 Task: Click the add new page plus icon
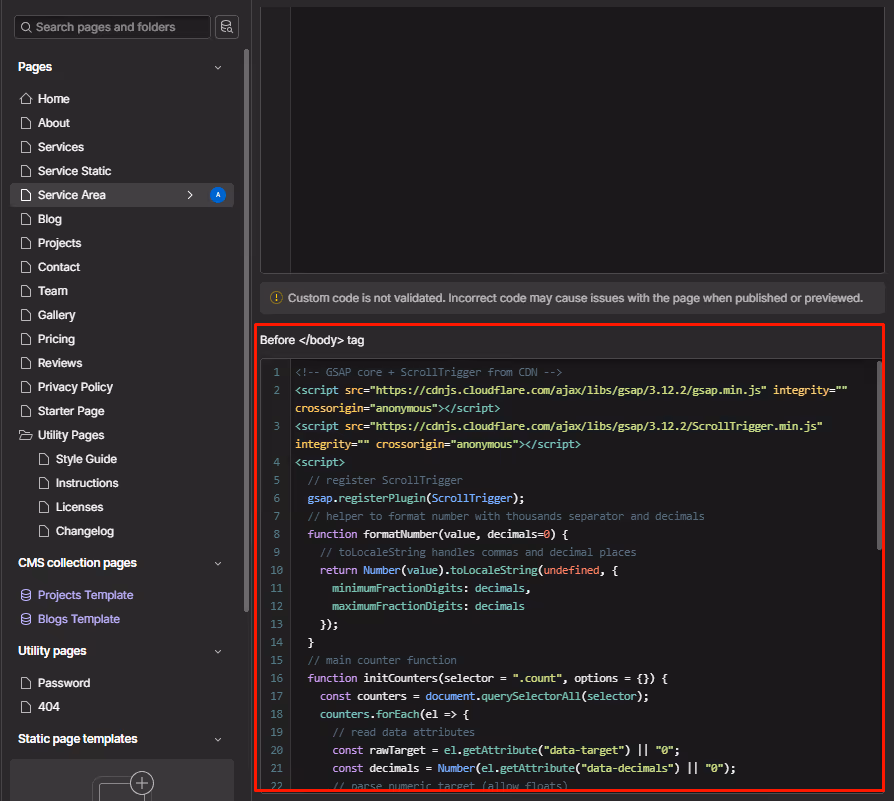pyautogui.click(x=142, y=783)
